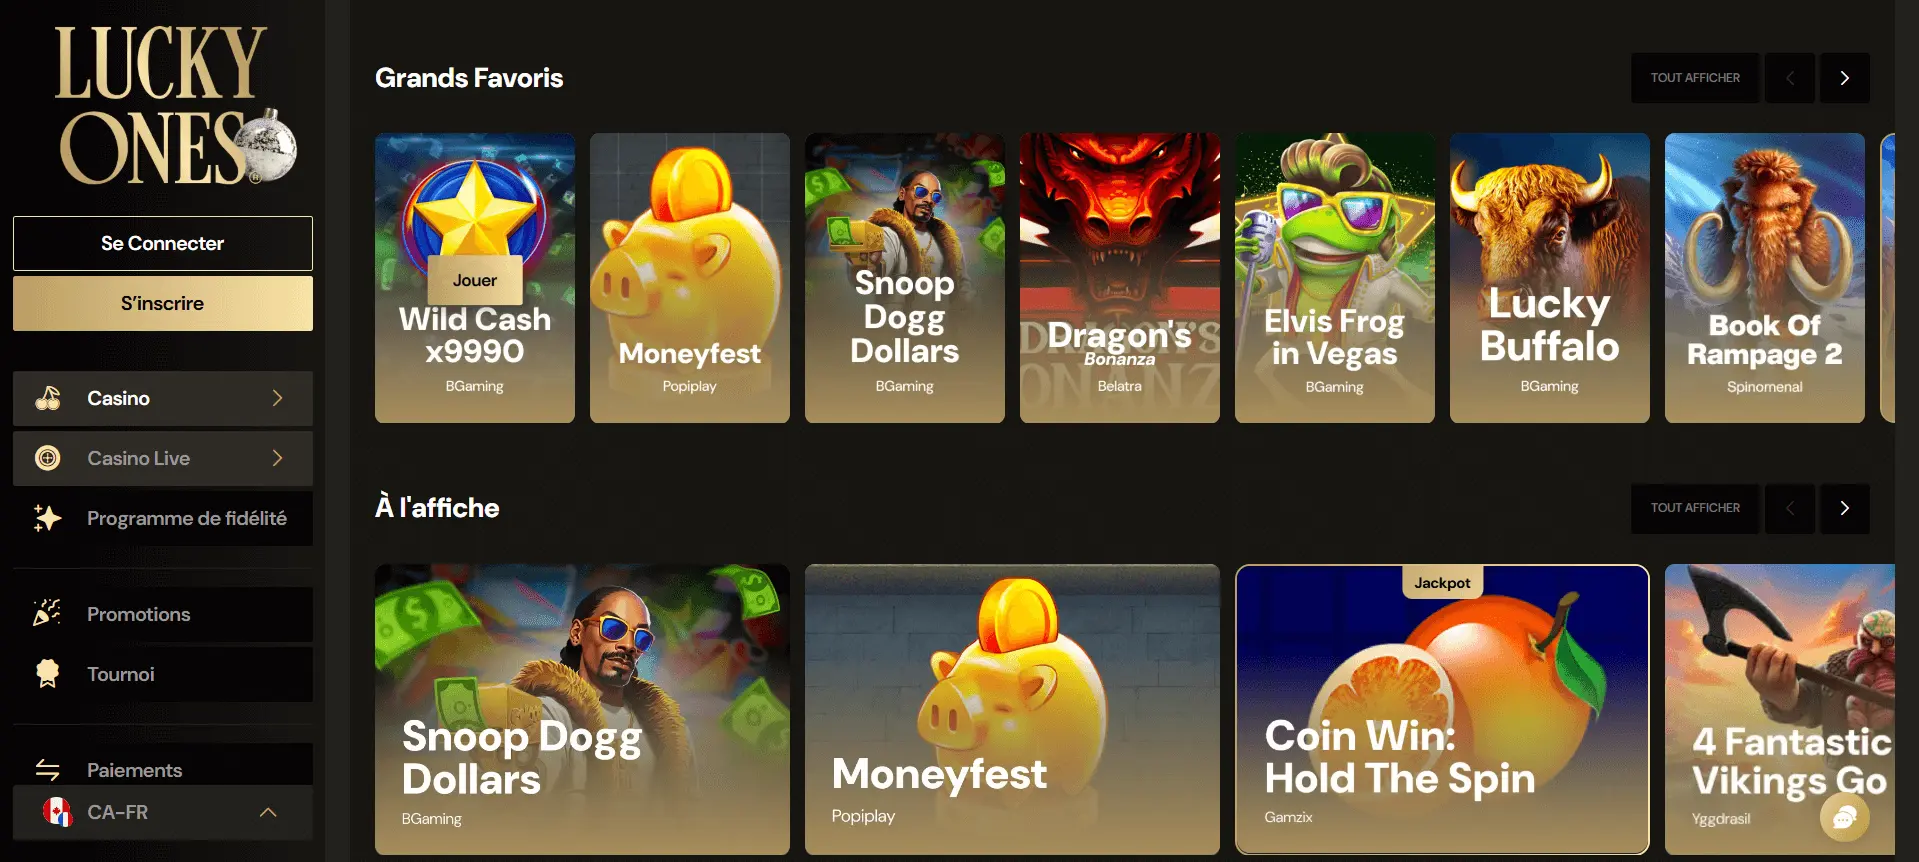Expand the Casino submenu chevron
This screenshot has height=862, width=1919.
[x=278, y=398]
